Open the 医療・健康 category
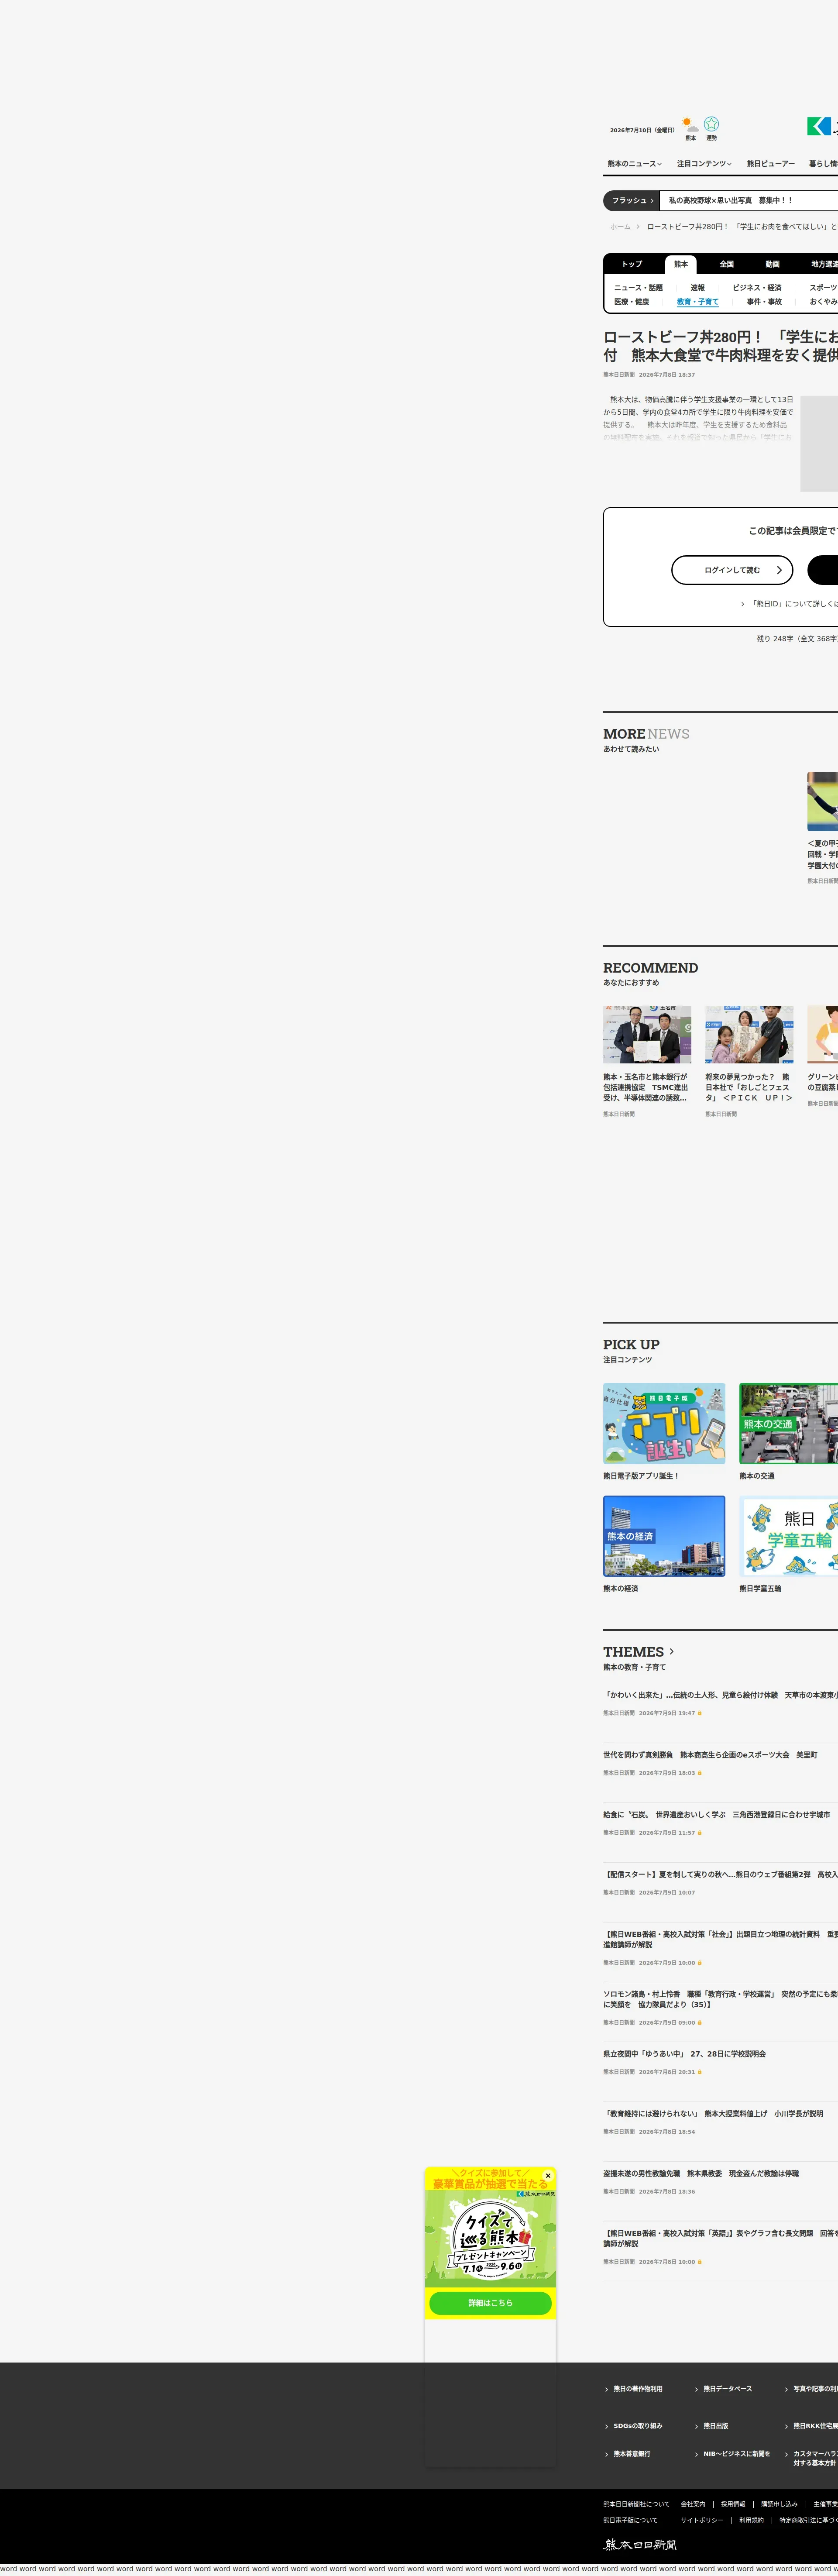 click(x=632, y=302)
